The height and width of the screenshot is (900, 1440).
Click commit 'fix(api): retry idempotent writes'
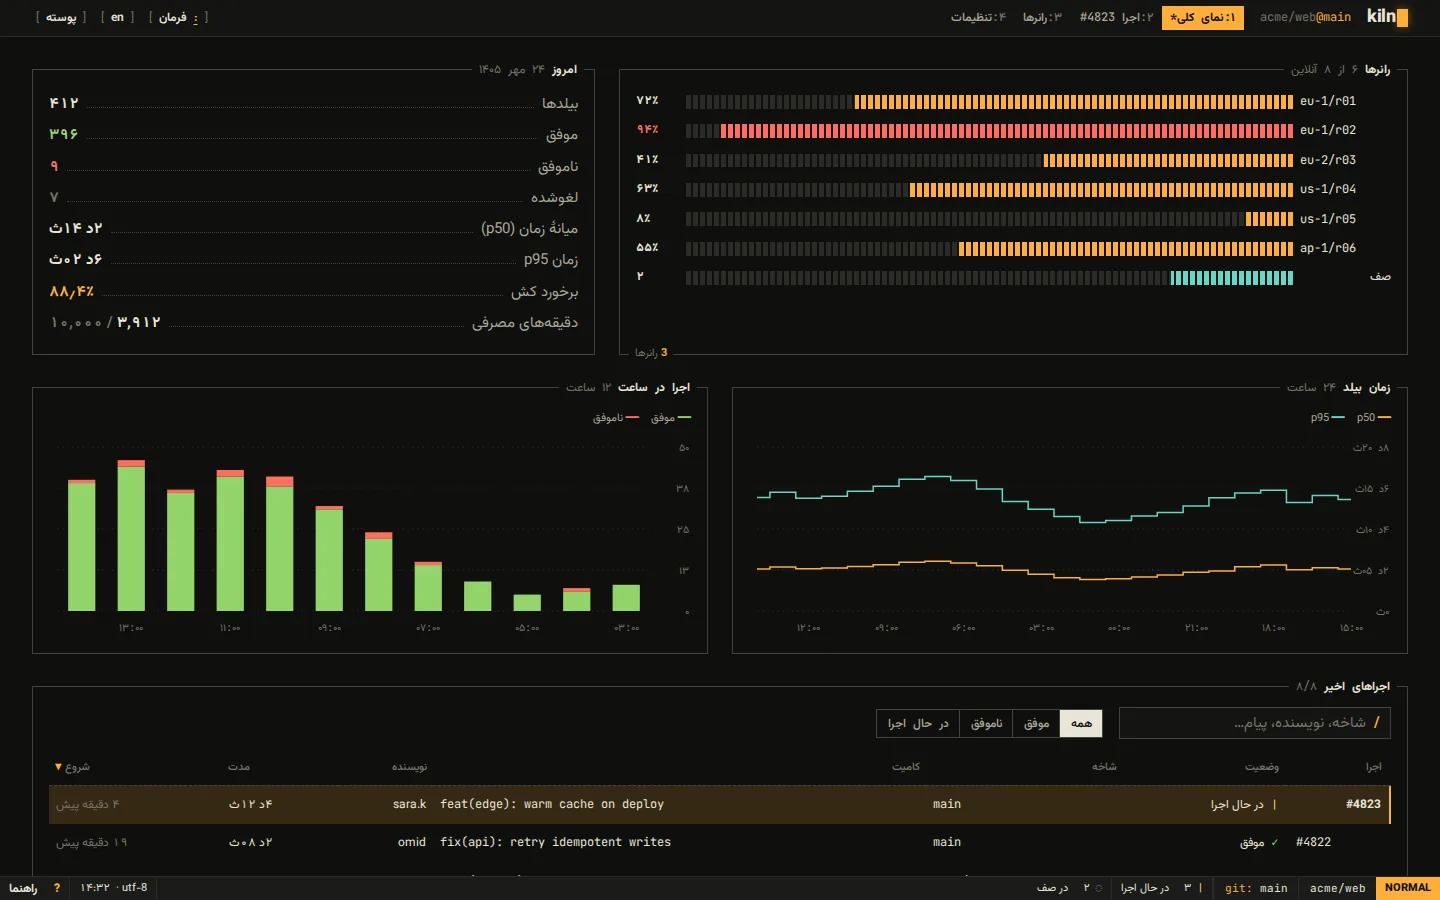pos(555,842)
